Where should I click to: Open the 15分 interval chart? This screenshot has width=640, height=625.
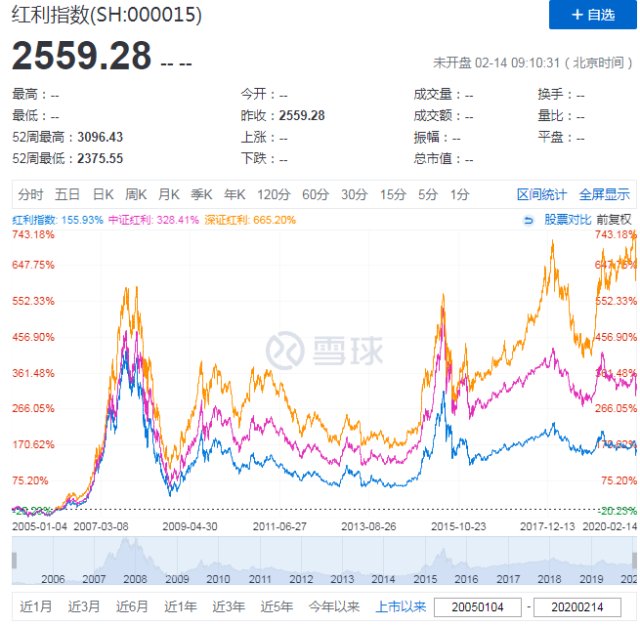click(393, 194)
